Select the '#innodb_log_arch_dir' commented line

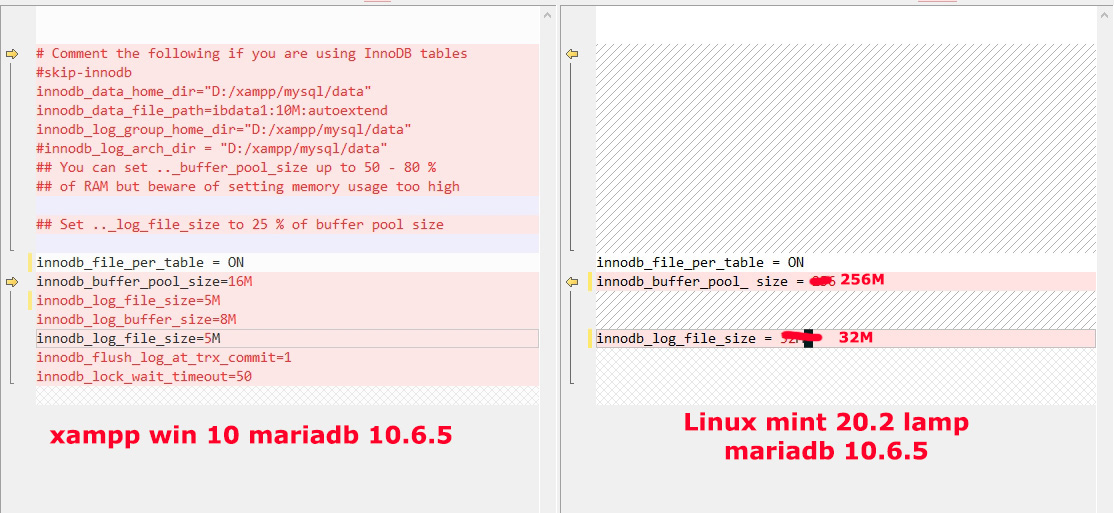coord(287,148)
